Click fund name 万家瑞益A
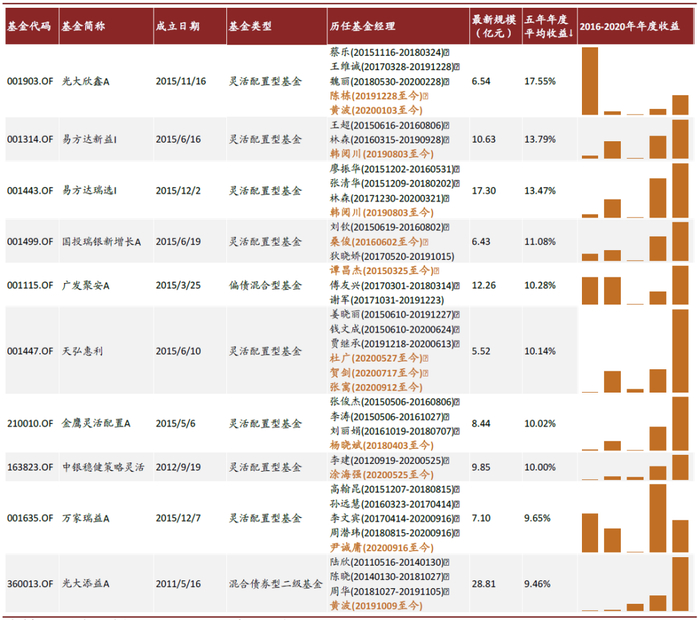The image size is (700, 620). tap(86, 518)
